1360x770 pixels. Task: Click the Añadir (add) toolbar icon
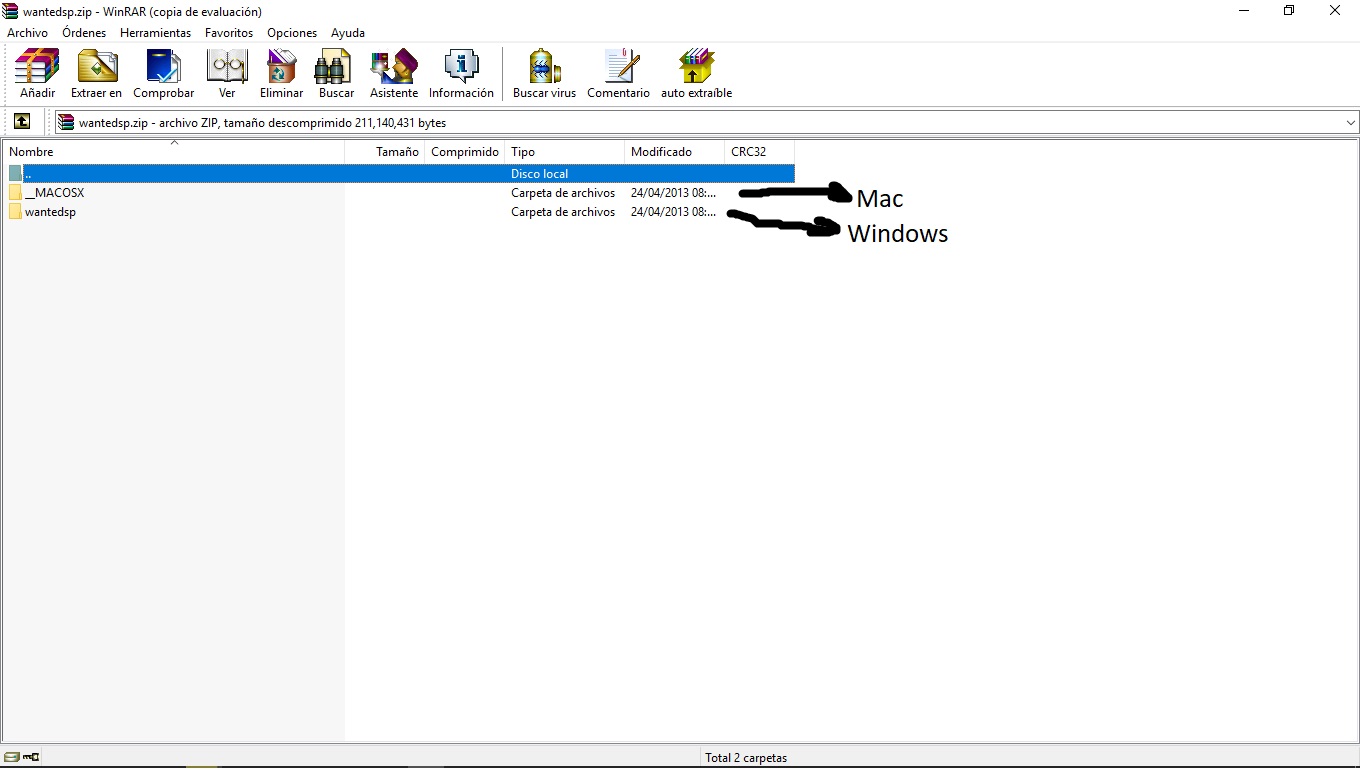tap(37, 67)
